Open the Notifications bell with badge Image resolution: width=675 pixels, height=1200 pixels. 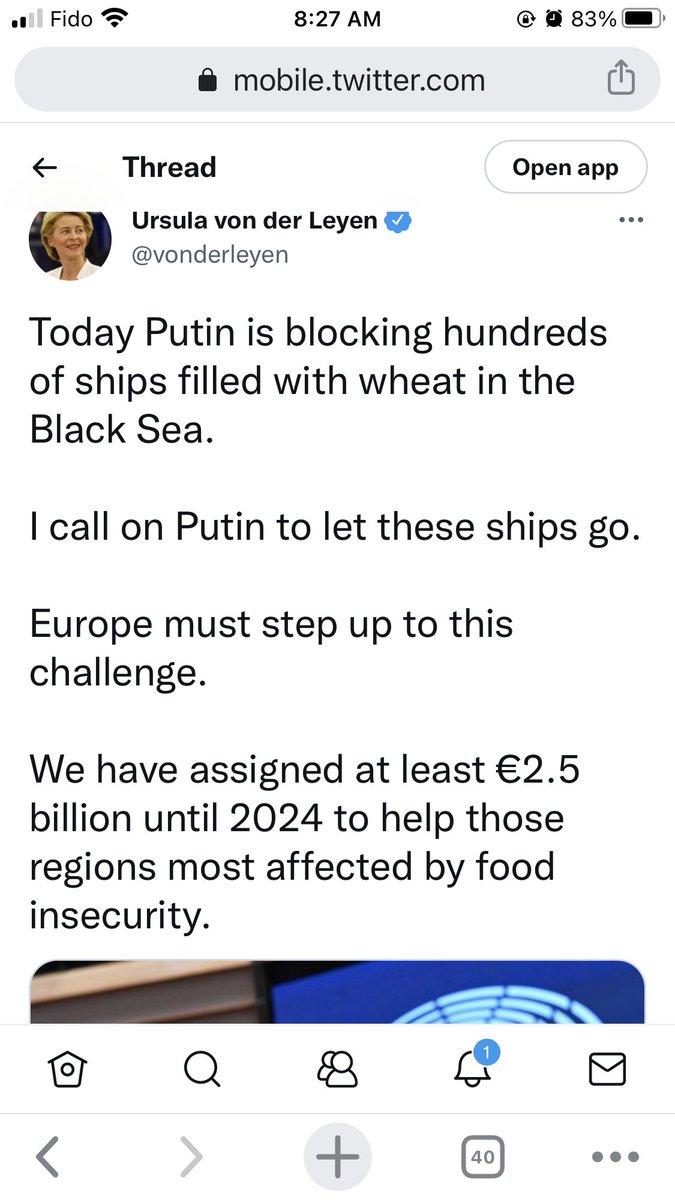pos(472,1070)
